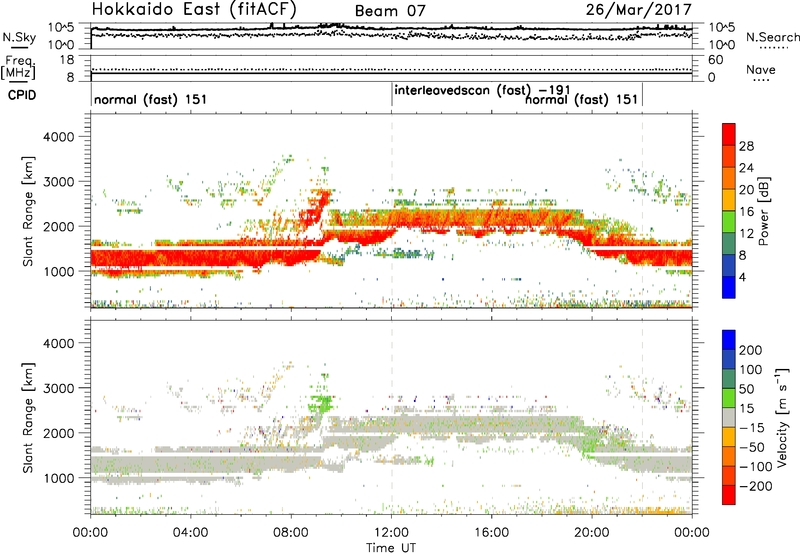Click the 'N.Sky' legend label

(19, 37)
